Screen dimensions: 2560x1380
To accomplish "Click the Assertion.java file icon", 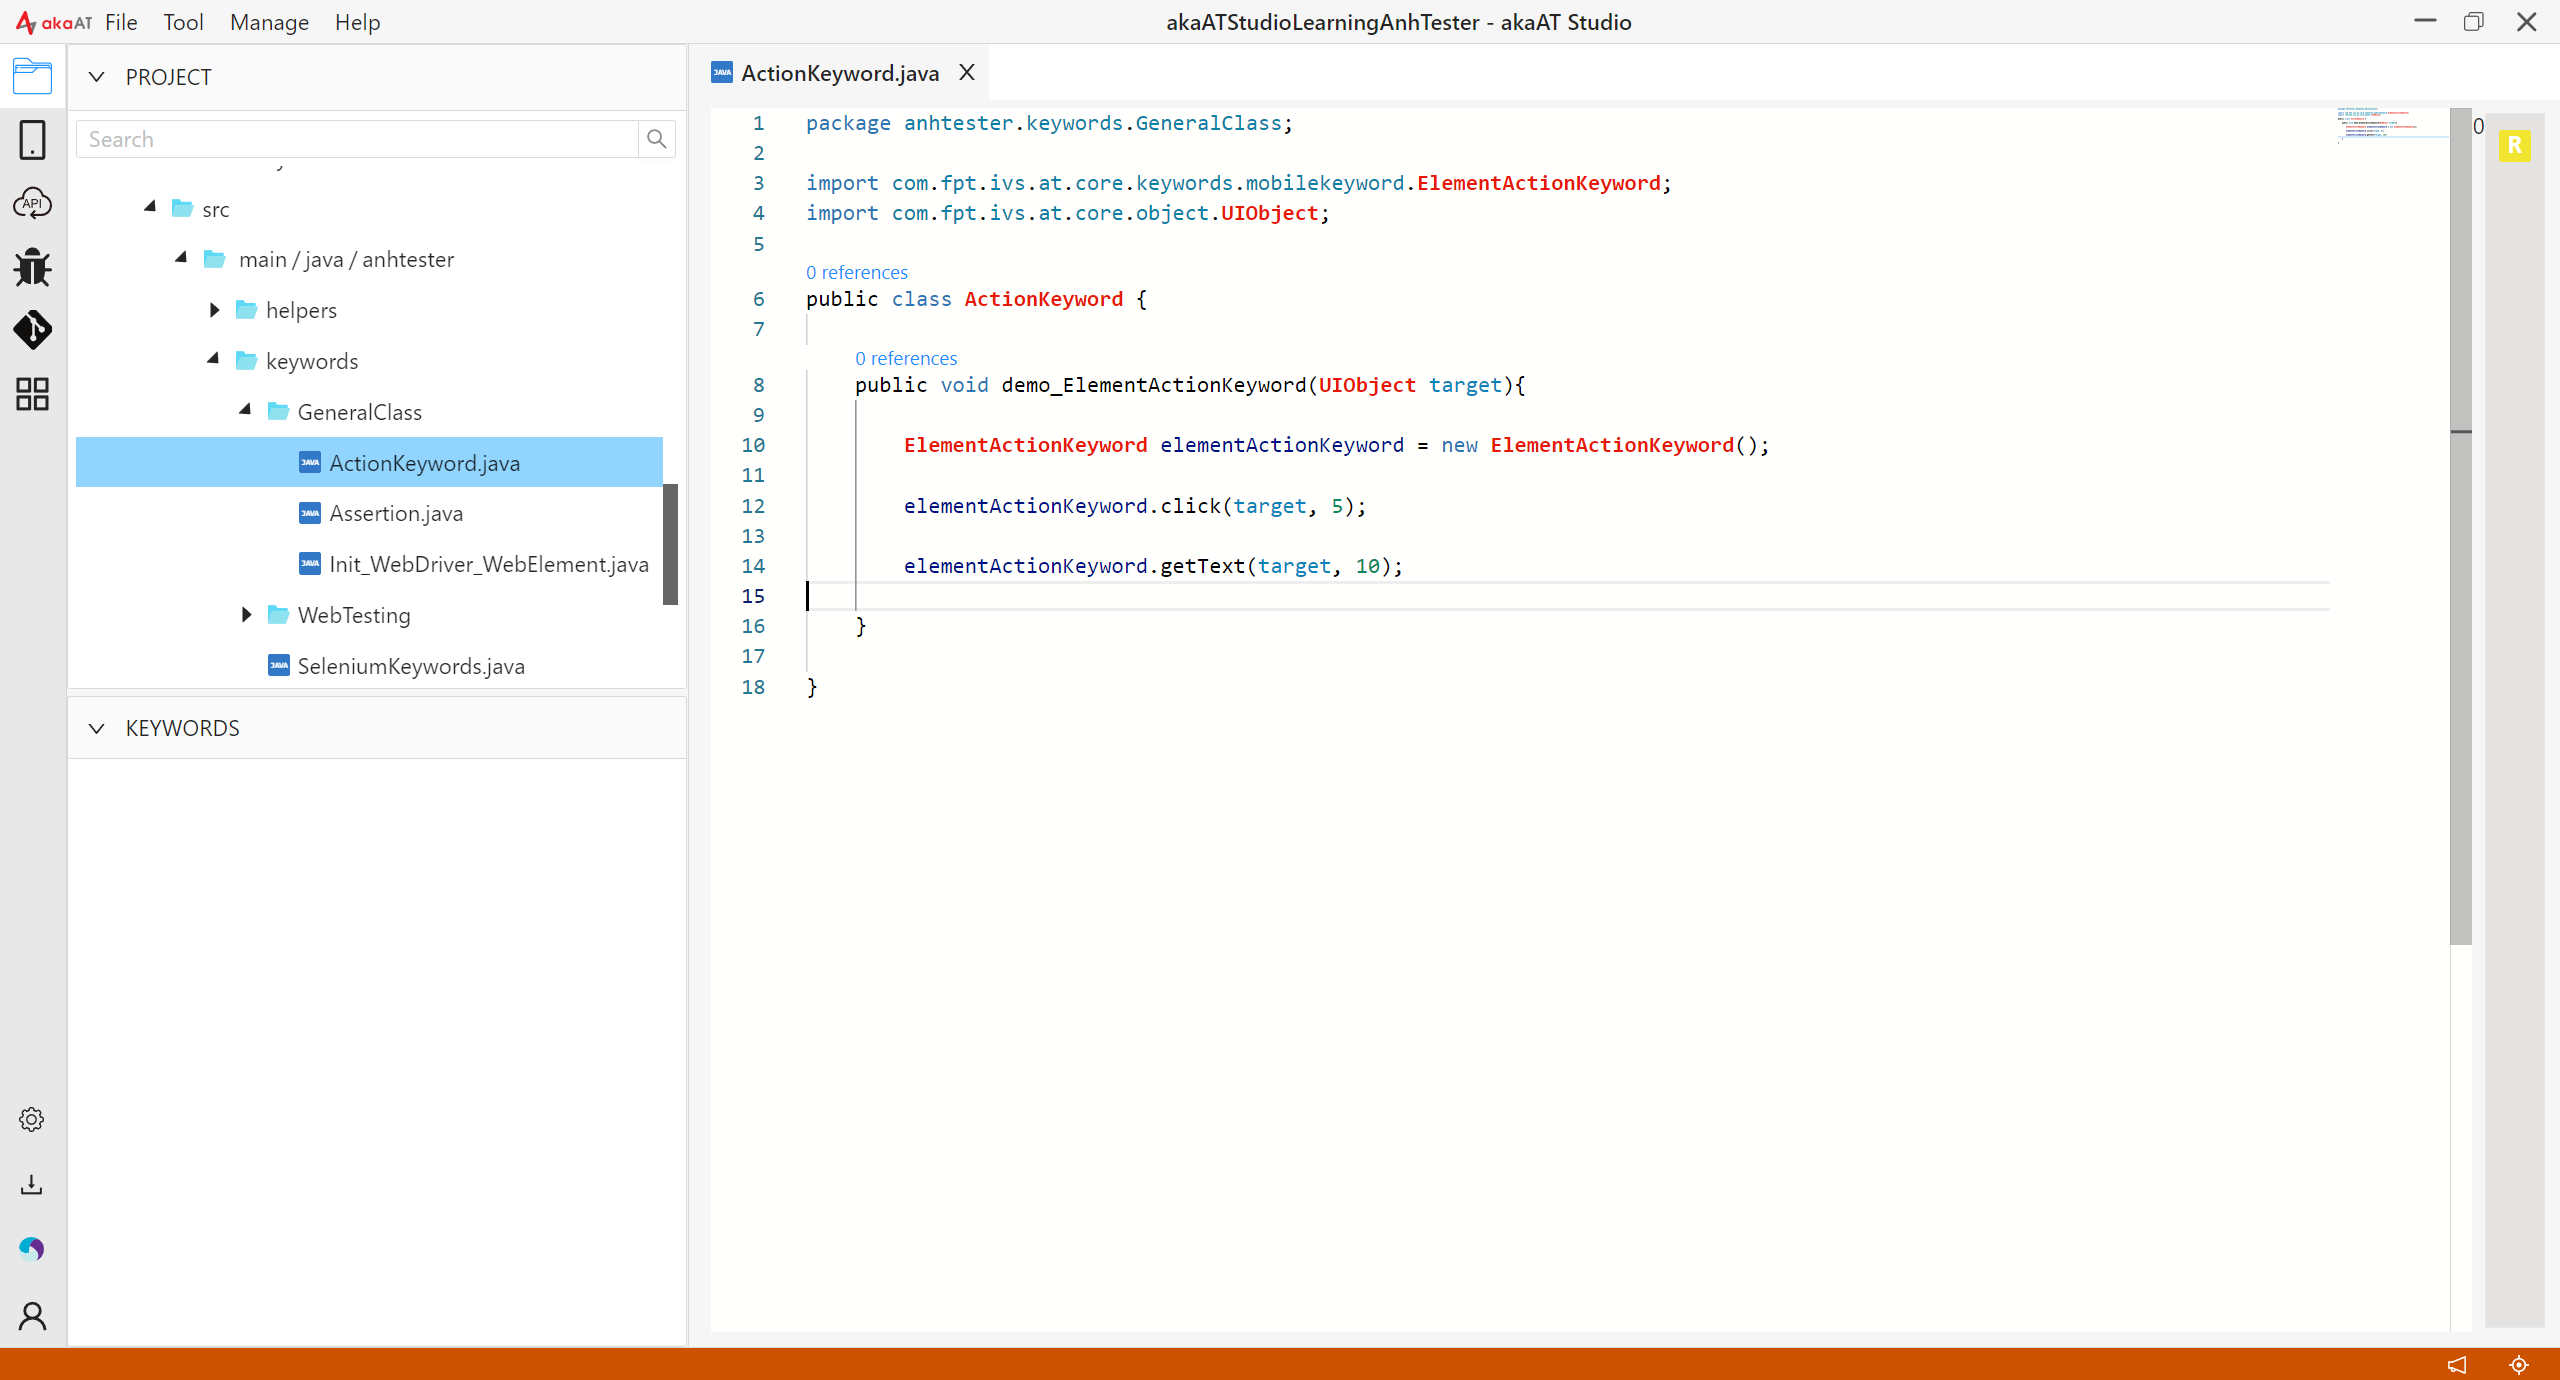I will tap(310, 513).
